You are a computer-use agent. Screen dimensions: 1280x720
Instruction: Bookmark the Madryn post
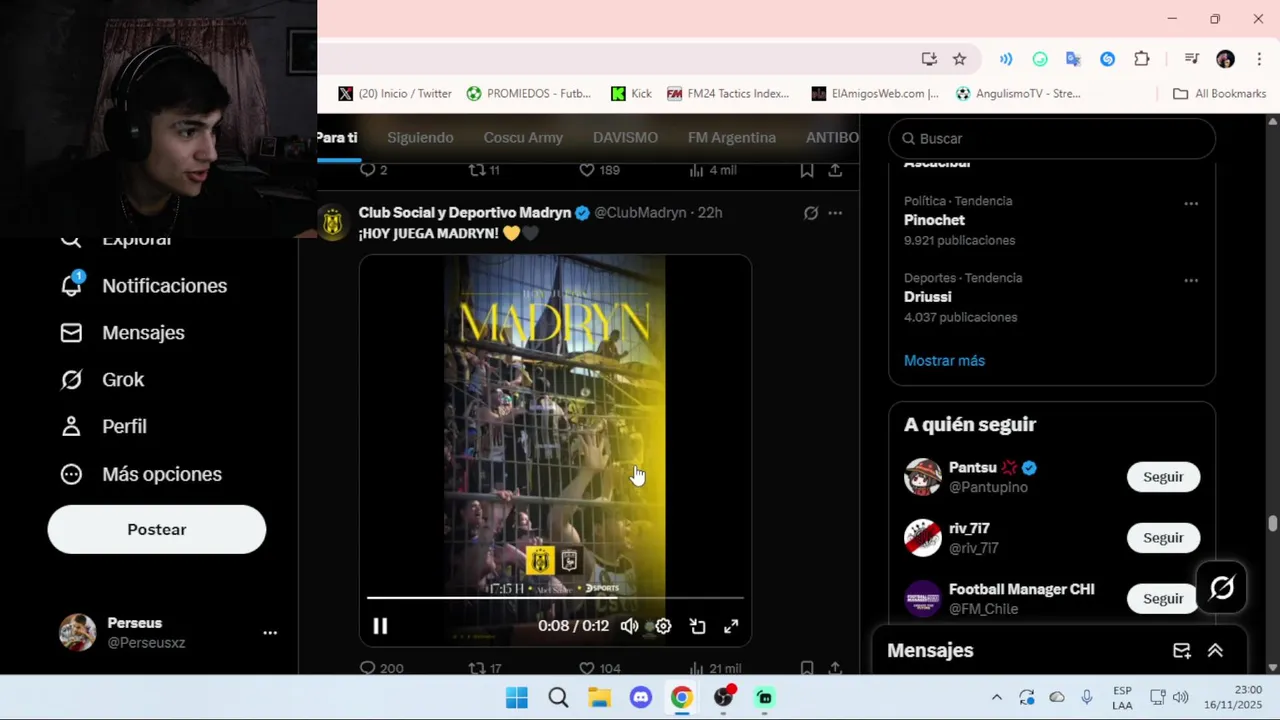[x=806, y=668]
